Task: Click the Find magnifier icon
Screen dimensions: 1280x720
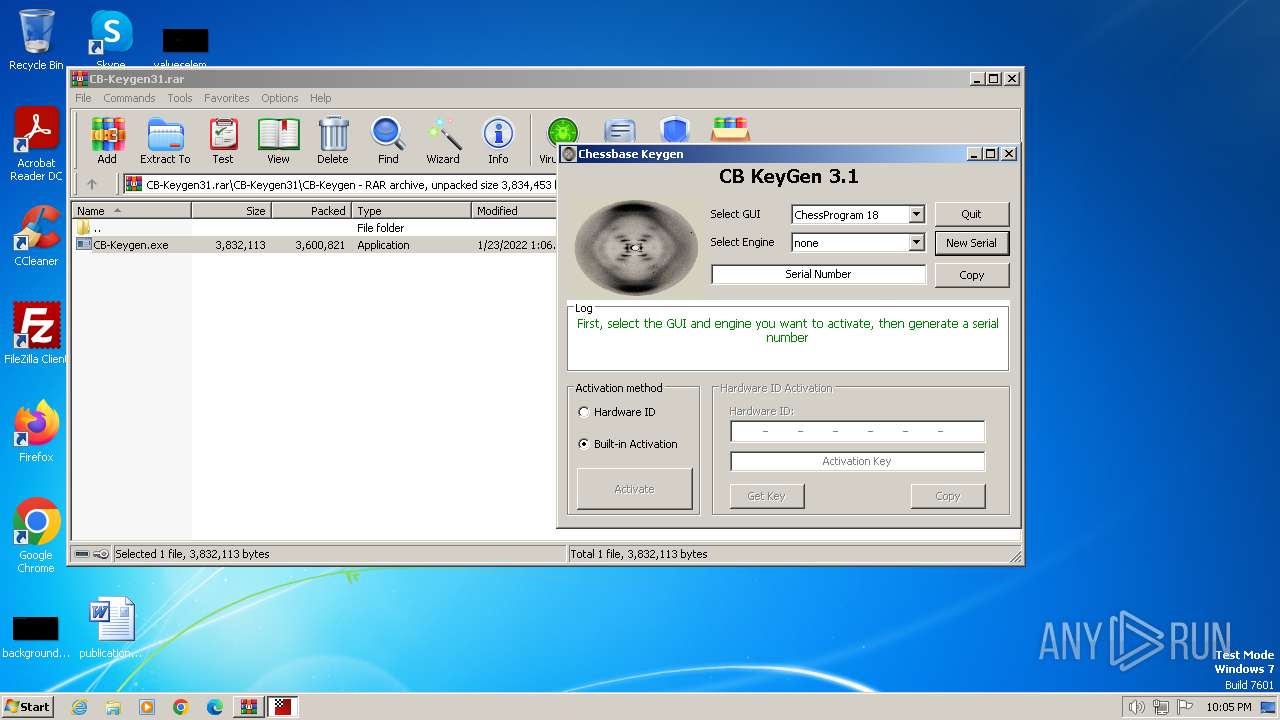Action: click(x=388, y=140)
